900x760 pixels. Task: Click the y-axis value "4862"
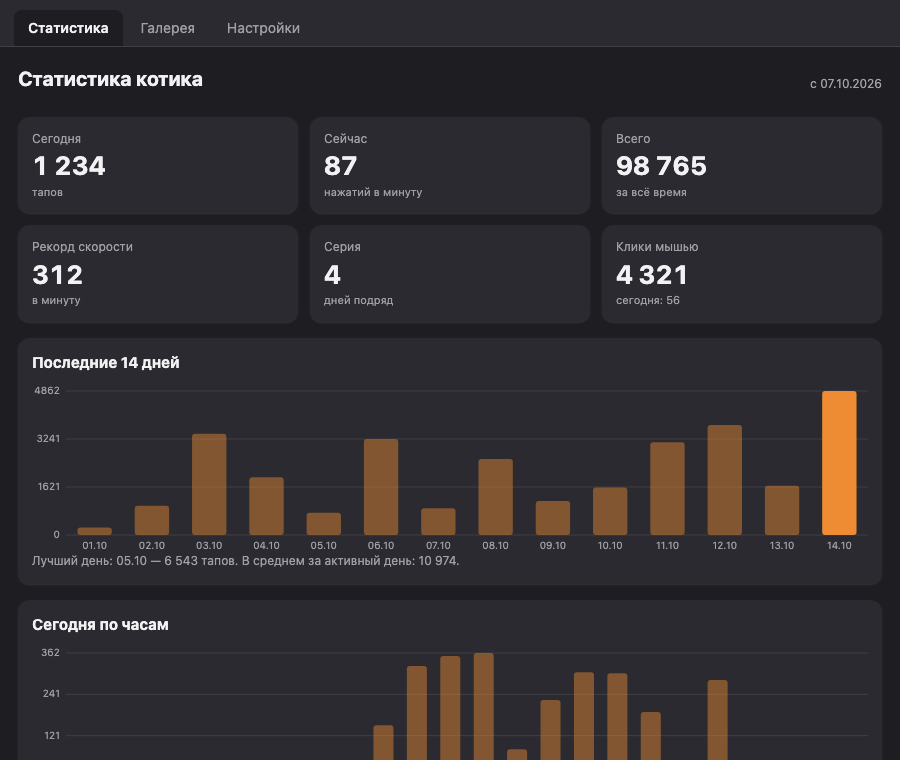tap(47, 390)
